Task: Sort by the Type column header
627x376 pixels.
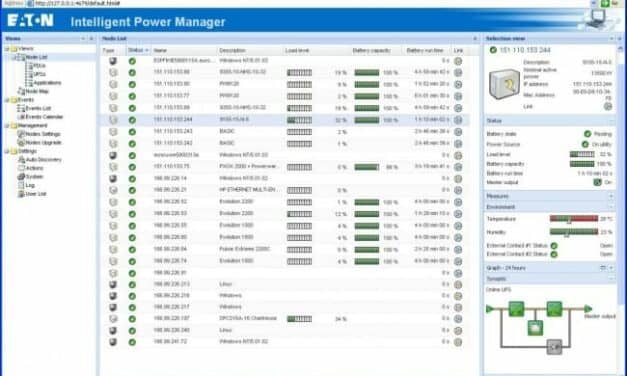Action: [108, 50]
